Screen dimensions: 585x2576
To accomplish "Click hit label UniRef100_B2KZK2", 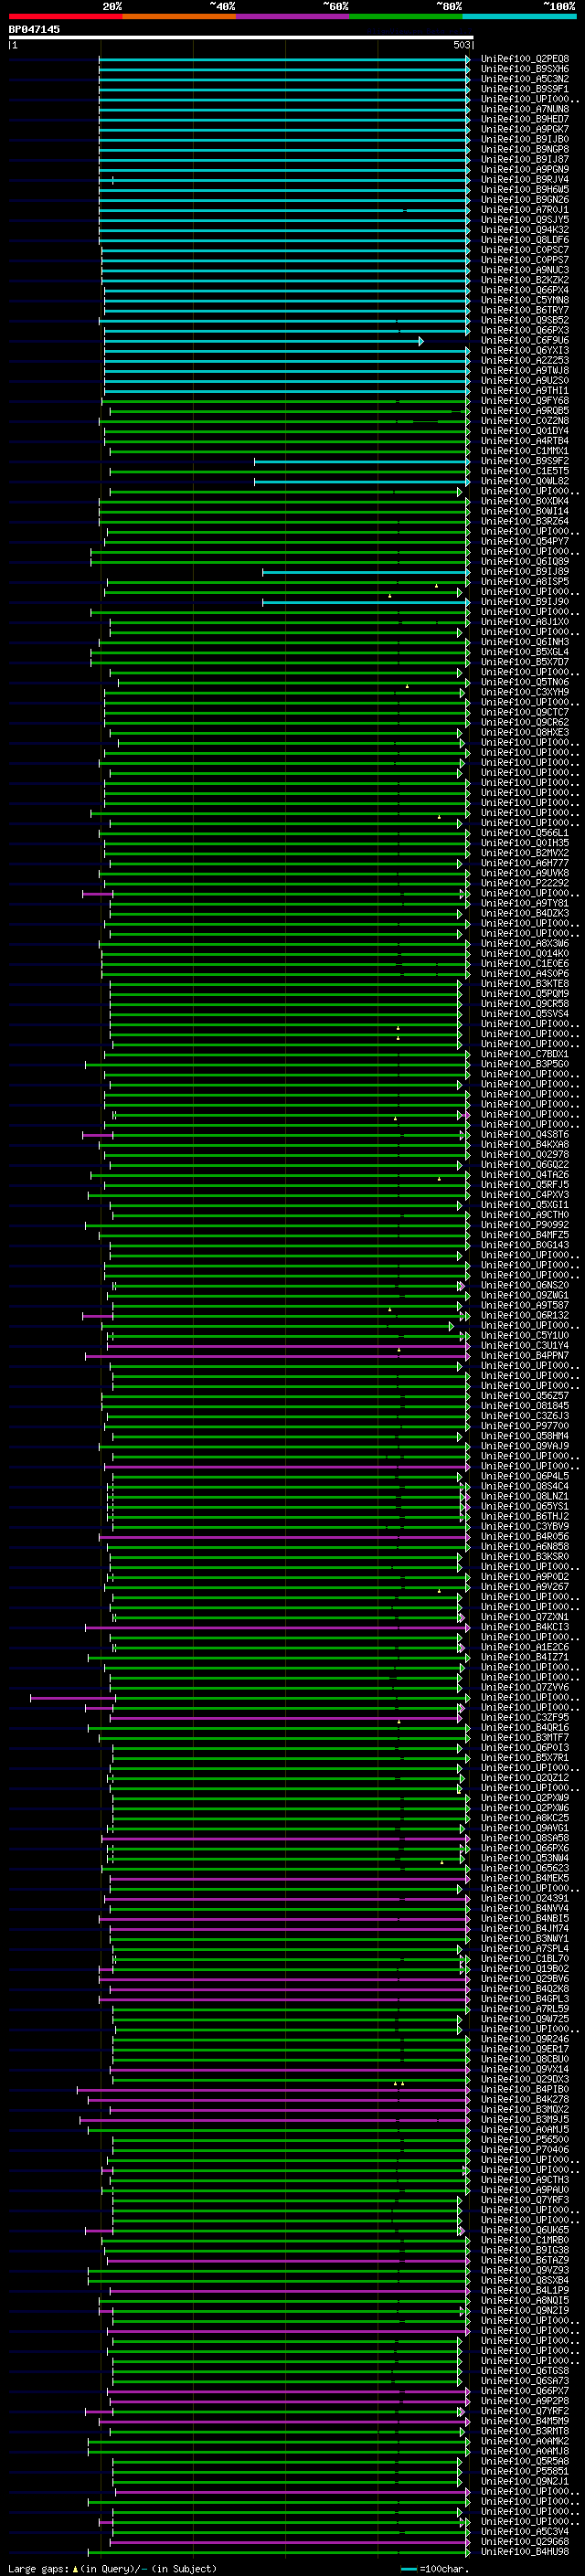I will [x=525, y=280].
